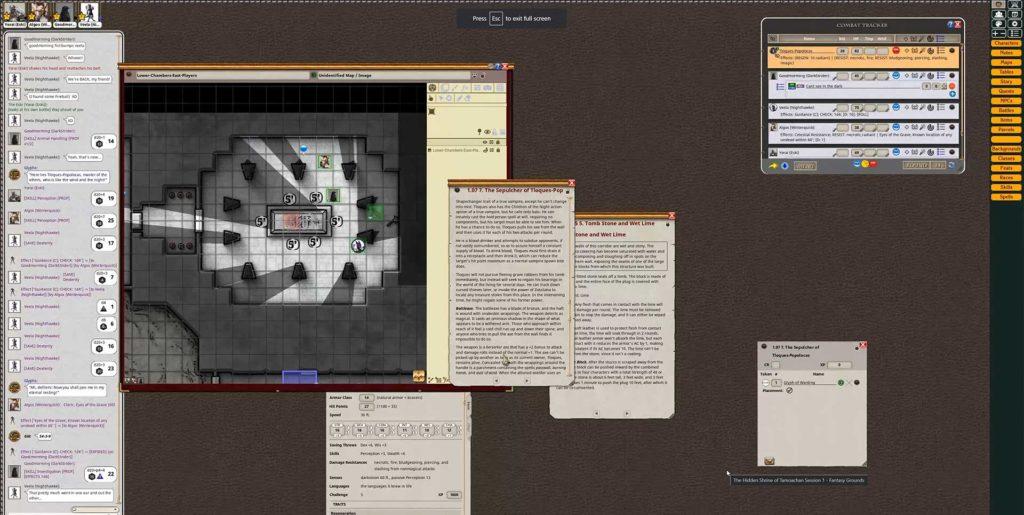Go to next page of Sepulcher story

pos(528,380)
